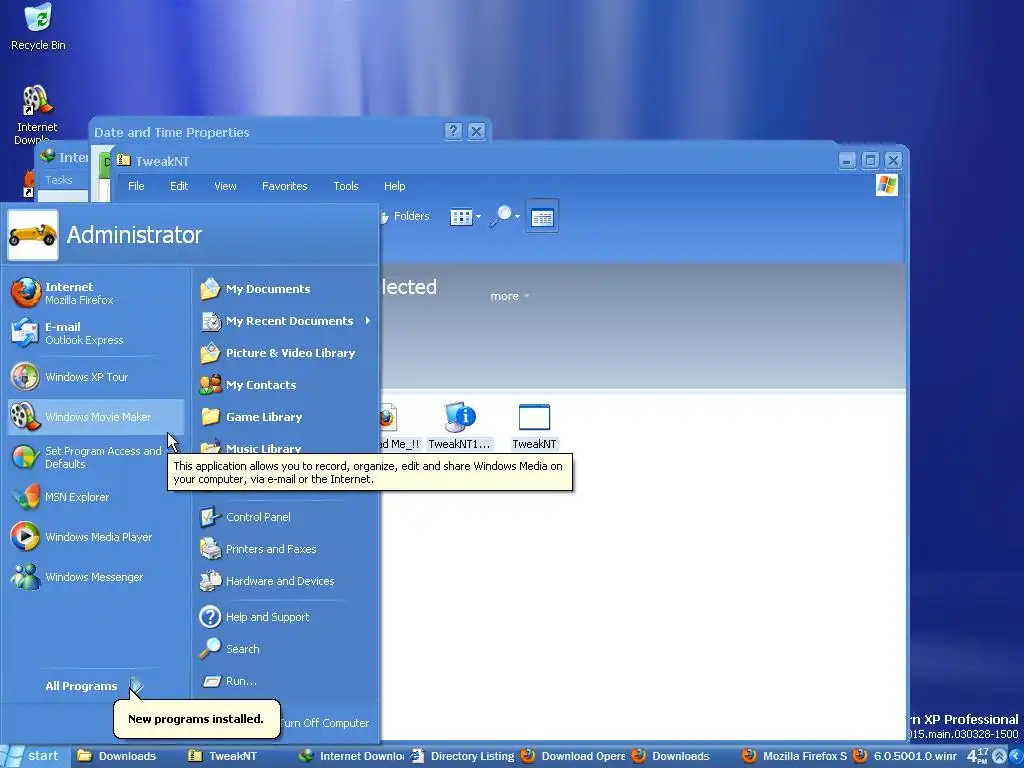Toggle the Folders pane button
This screenshot has width=1024, height=768.
coord(405,216)
